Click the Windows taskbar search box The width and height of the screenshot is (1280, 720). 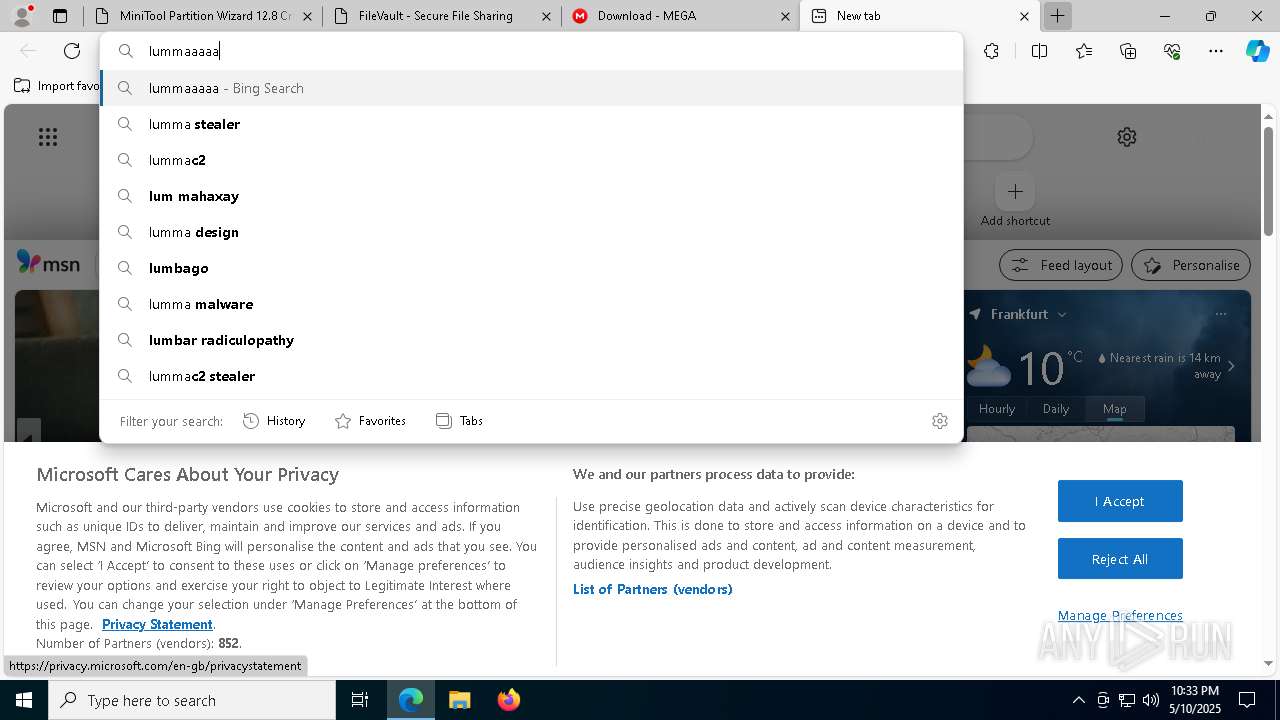tap(192, 700)
